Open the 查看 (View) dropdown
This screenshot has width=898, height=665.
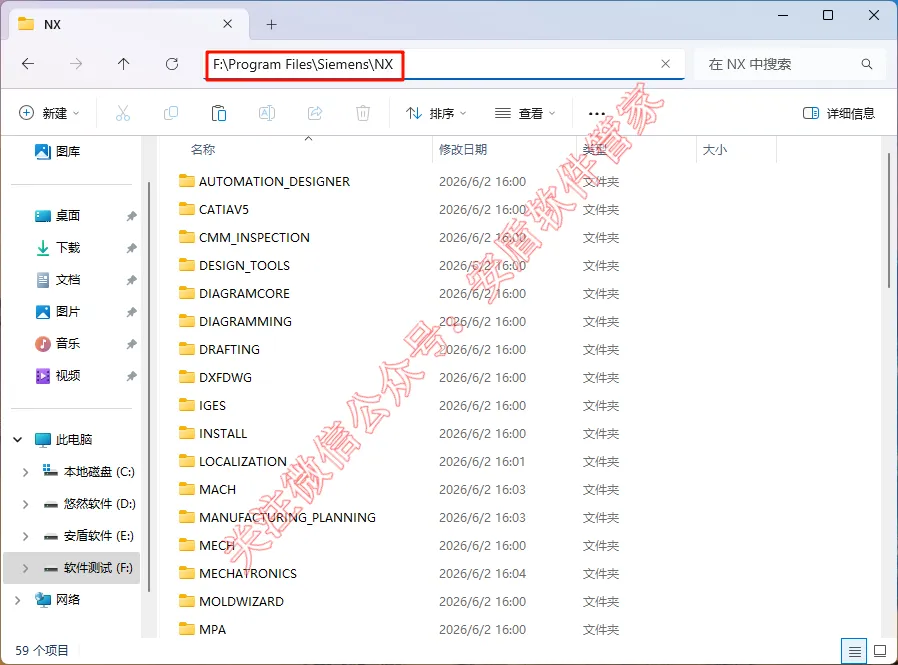click(x=525, y=113)
